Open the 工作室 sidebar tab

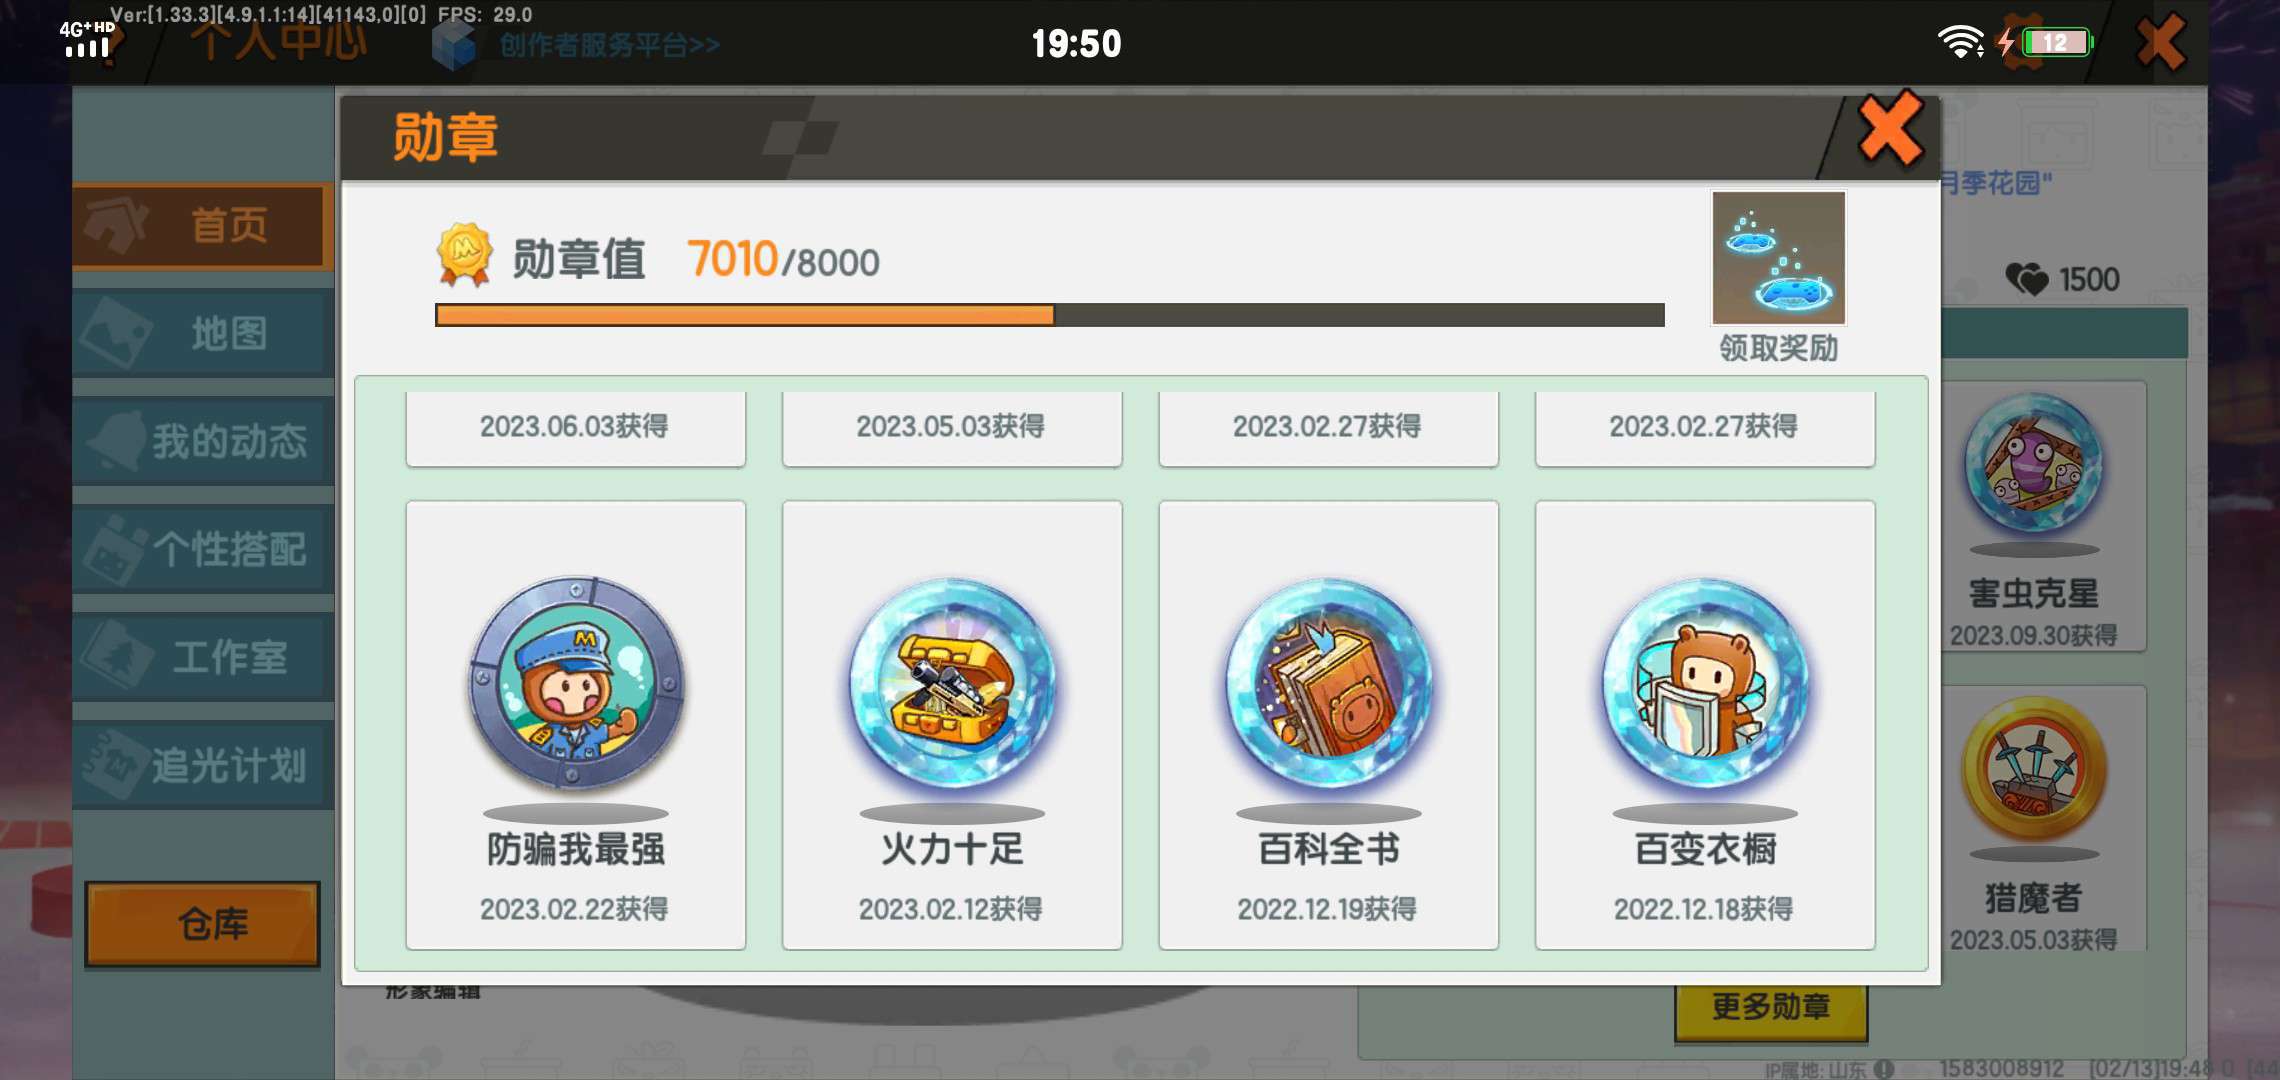(x=202, y=658)
